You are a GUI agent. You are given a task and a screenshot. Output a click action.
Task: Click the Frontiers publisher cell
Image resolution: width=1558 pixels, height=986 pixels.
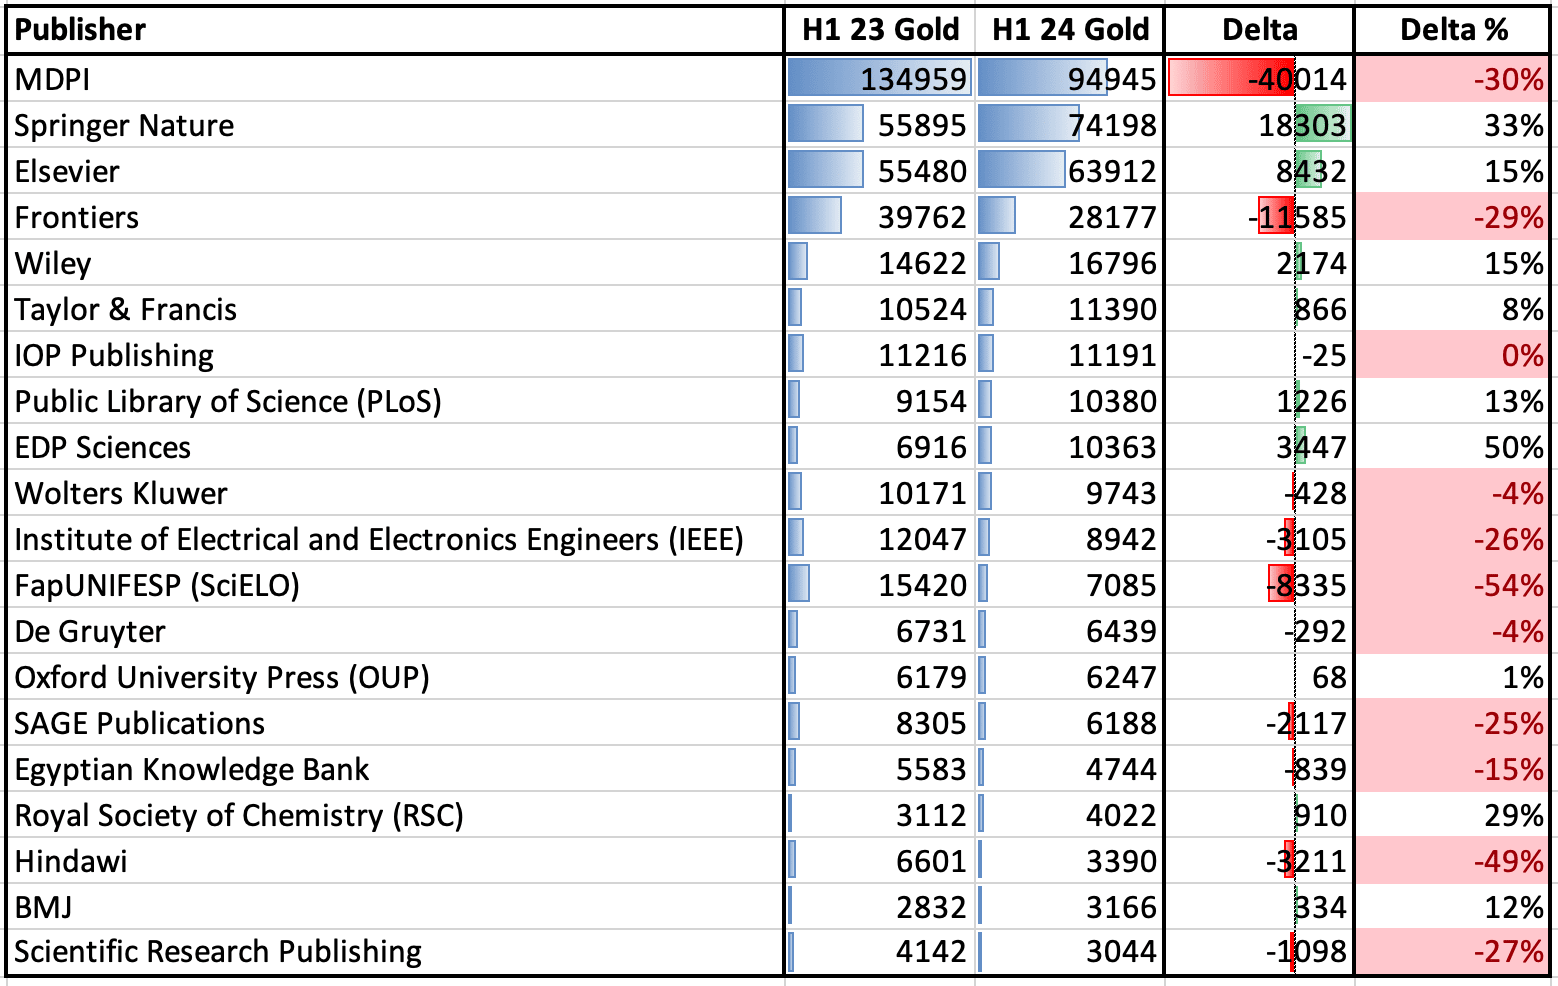click(x=395, y=216)
